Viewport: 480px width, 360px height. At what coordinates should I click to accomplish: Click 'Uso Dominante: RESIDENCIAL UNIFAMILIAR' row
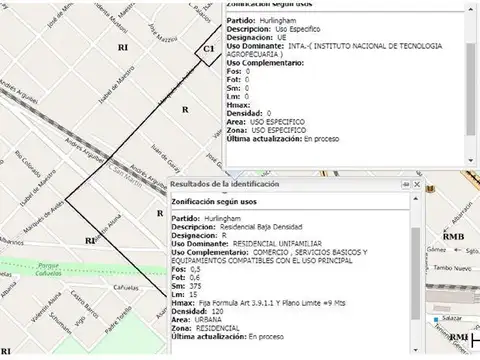[x=247, y=244]
